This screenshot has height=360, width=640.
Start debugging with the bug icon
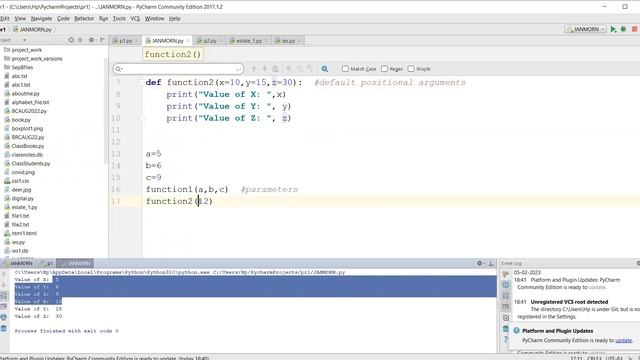tap(623, 29)
